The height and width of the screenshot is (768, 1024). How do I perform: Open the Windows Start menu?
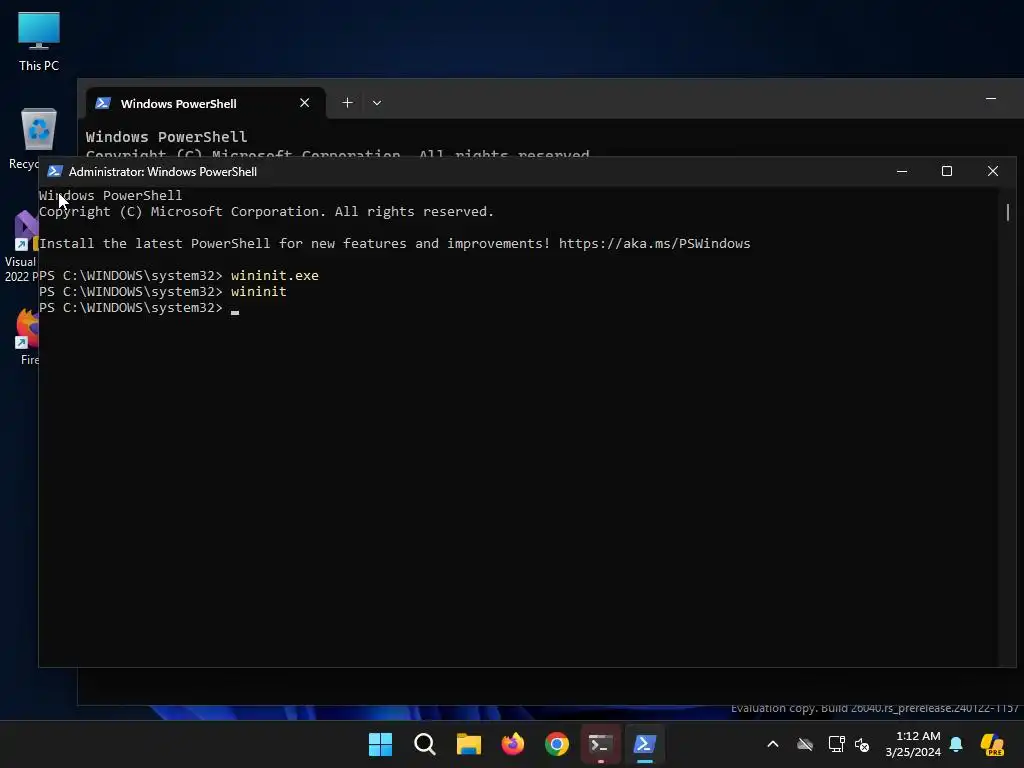pyautogui.click(x=380, y=744)
